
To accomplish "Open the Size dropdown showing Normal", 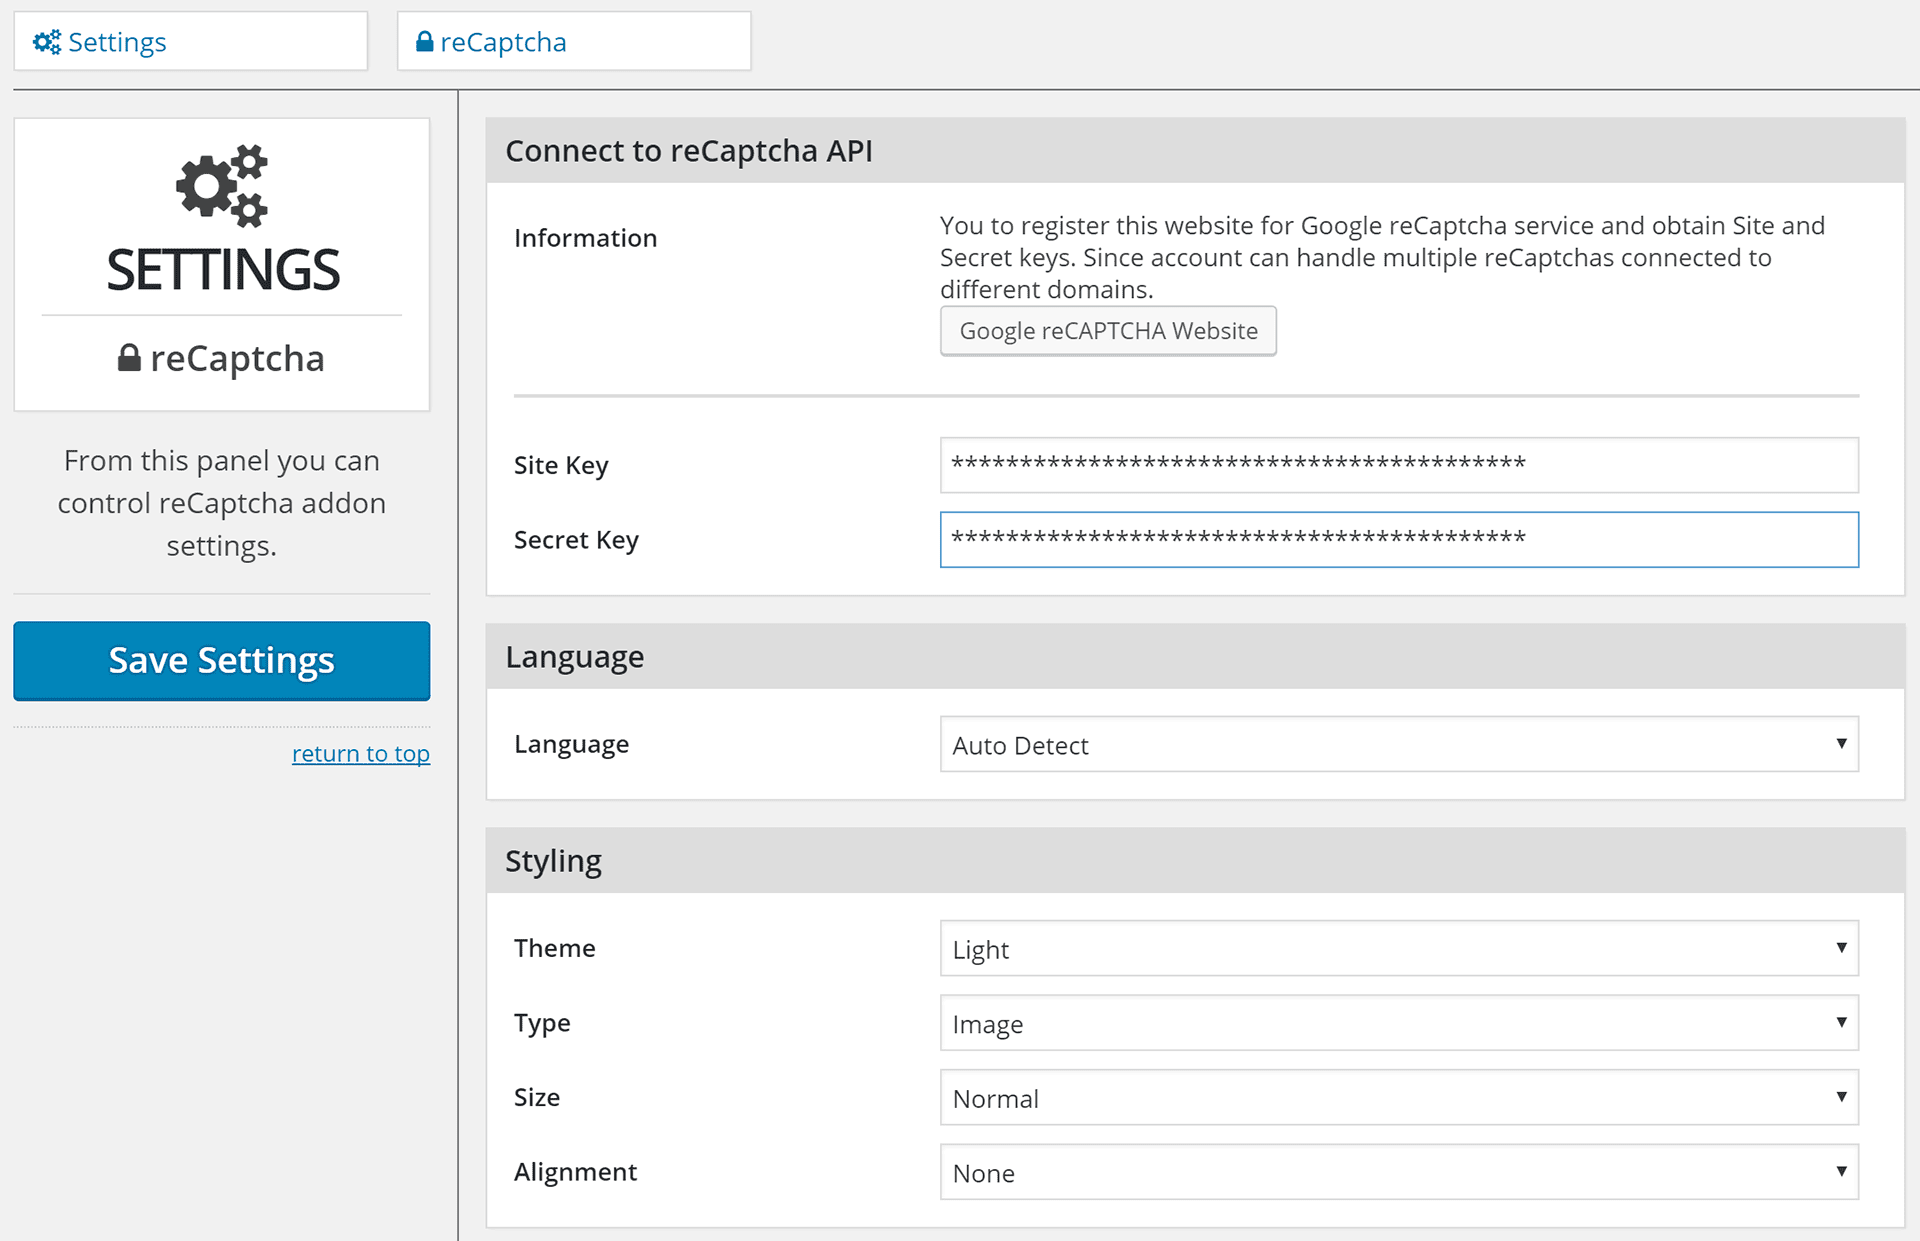I will pos(1399,1098).
